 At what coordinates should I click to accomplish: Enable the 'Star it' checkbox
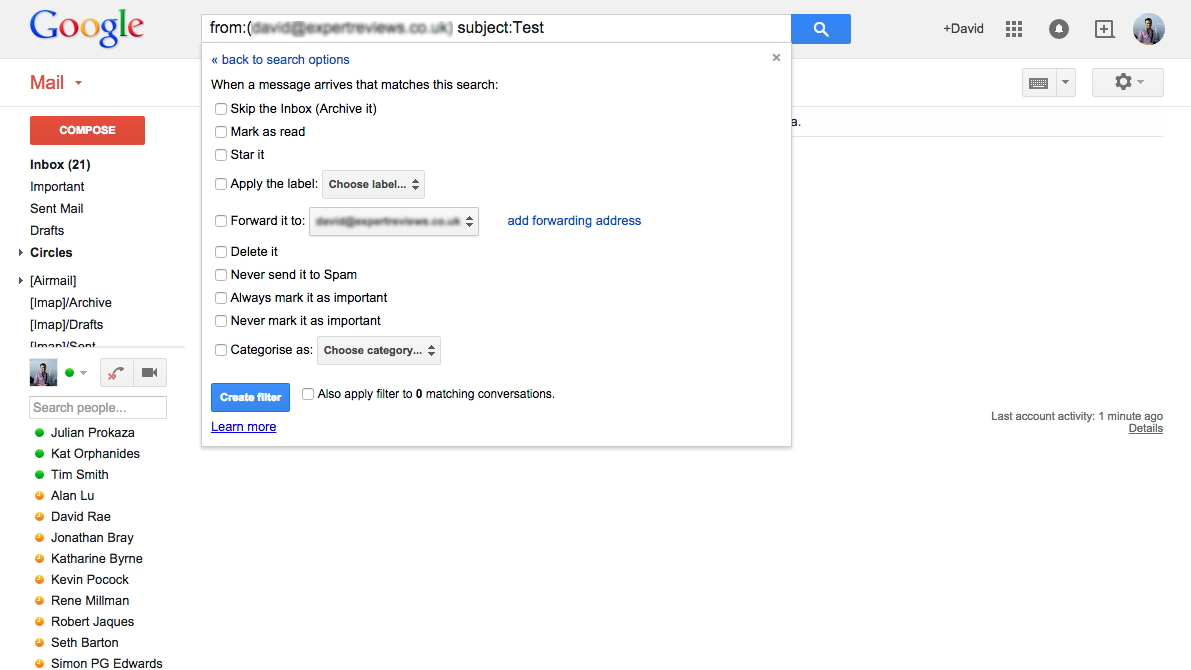(x=221, y=155)
